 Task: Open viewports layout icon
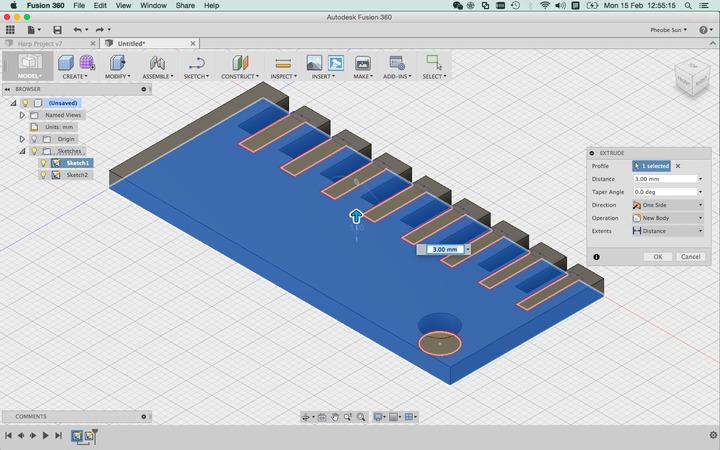(x=408, y=417)
